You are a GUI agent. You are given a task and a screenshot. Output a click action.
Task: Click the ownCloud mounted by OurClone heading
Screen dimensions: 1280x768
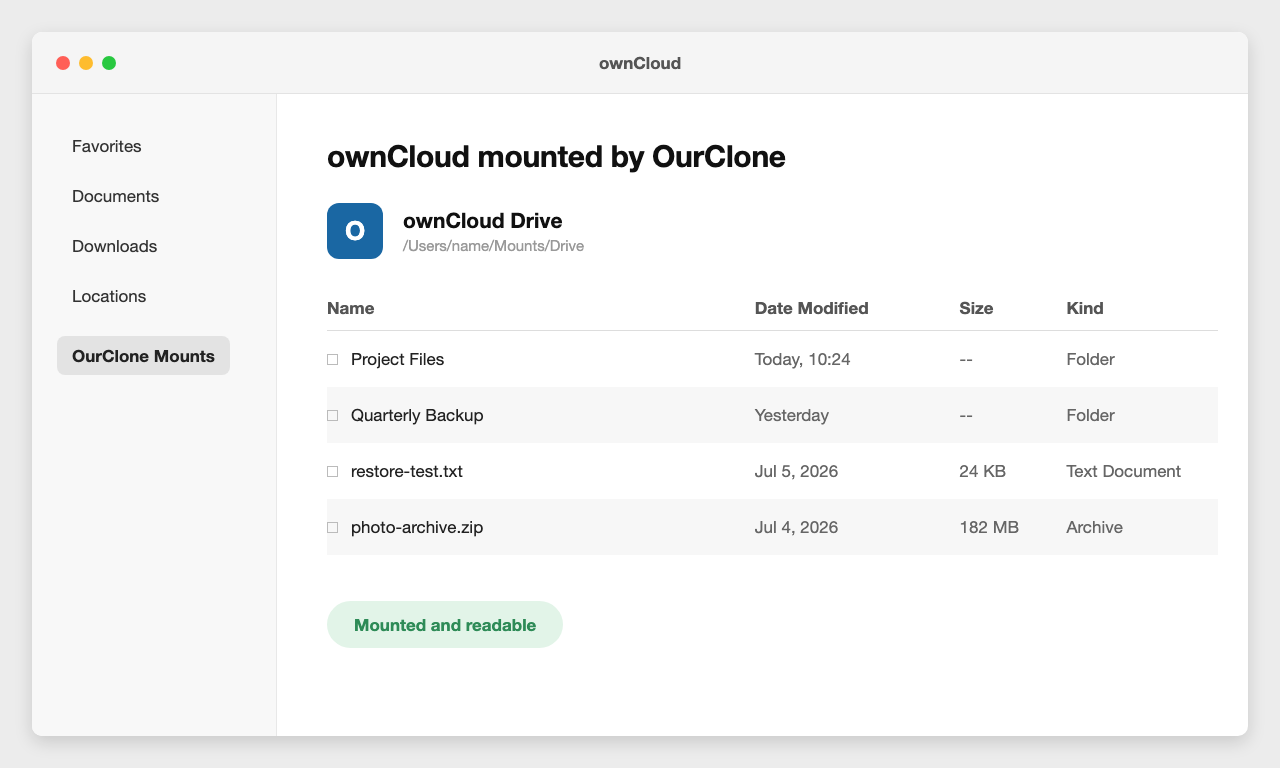pos(556,157)
